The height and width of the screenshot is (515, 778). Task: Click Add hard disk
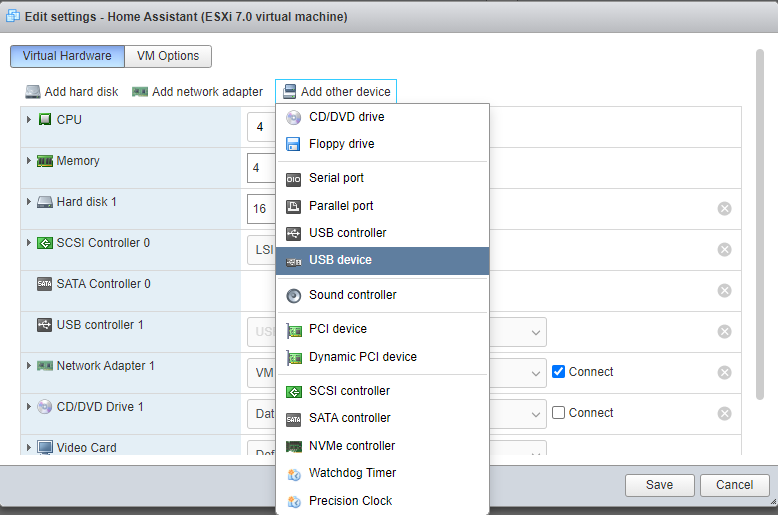tap(72, 92)
